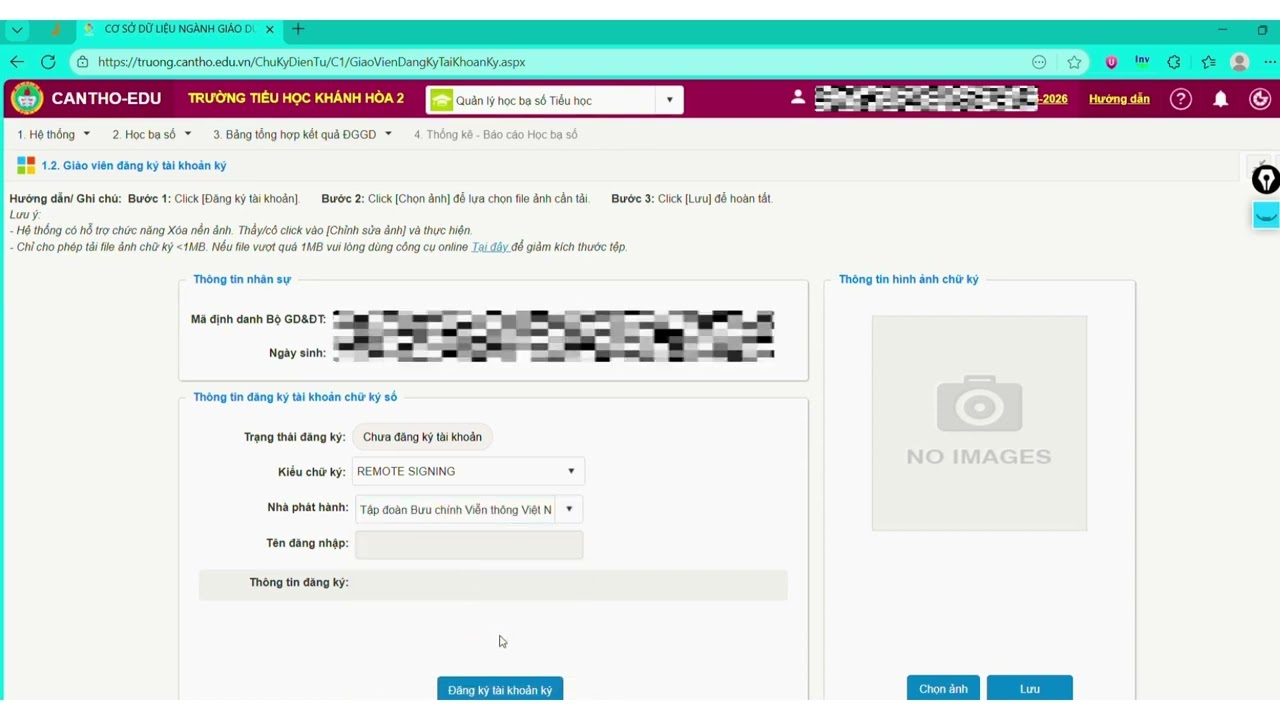Close the CƠ SỞ DỮ LIỆU tab

(270, 29)
